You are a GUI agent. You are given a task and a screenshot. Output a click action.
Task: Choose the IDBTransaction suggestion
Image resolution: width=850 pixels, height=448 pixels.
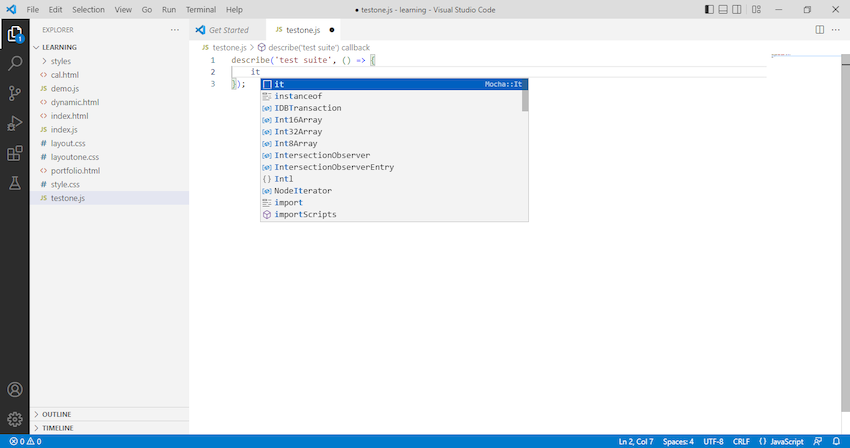[x=391, y=108]
